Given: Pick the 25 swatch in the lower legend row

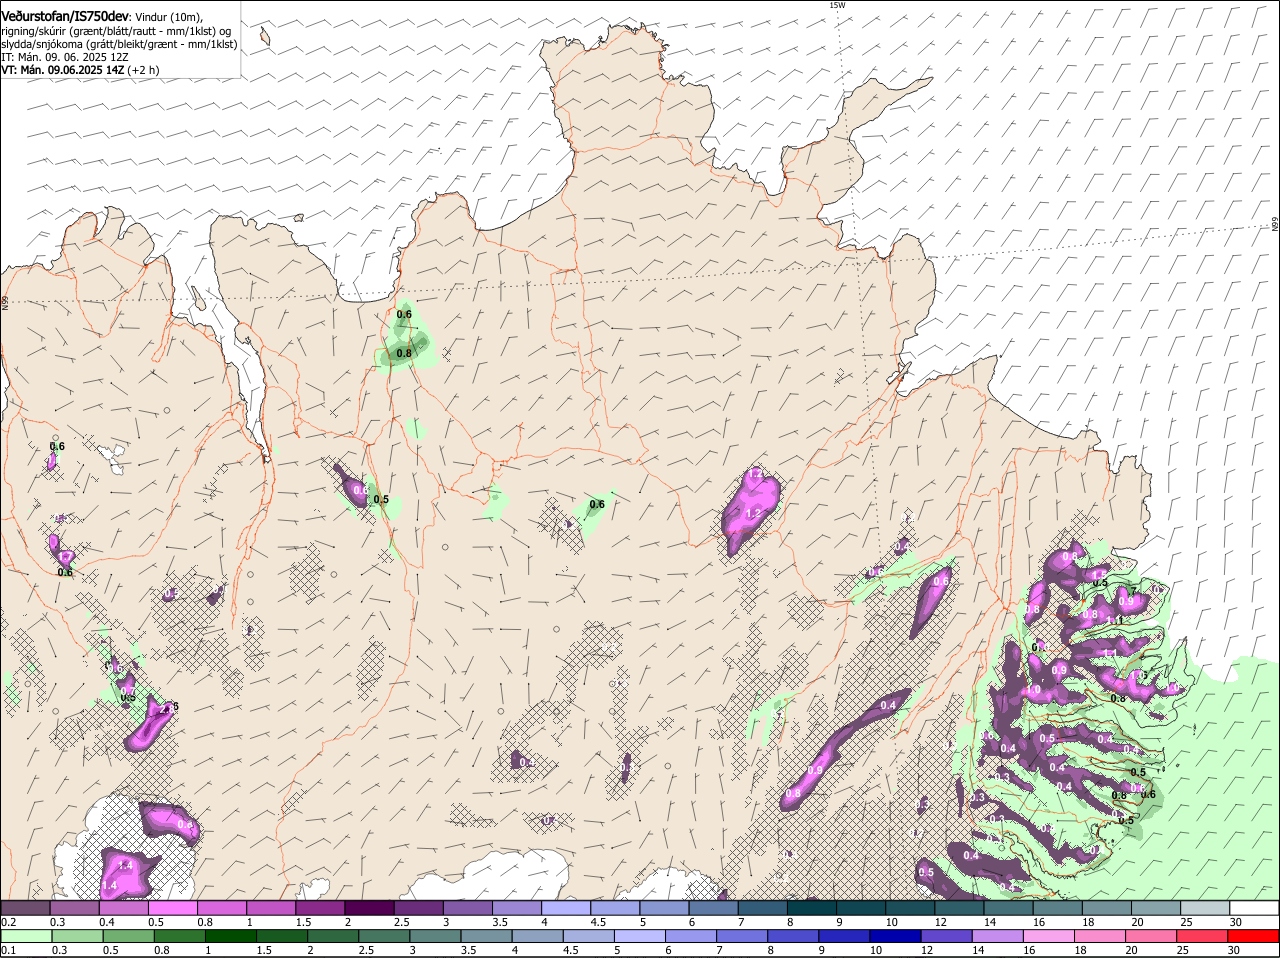Looking at the screenshot, I should (x=1202, y=937).
